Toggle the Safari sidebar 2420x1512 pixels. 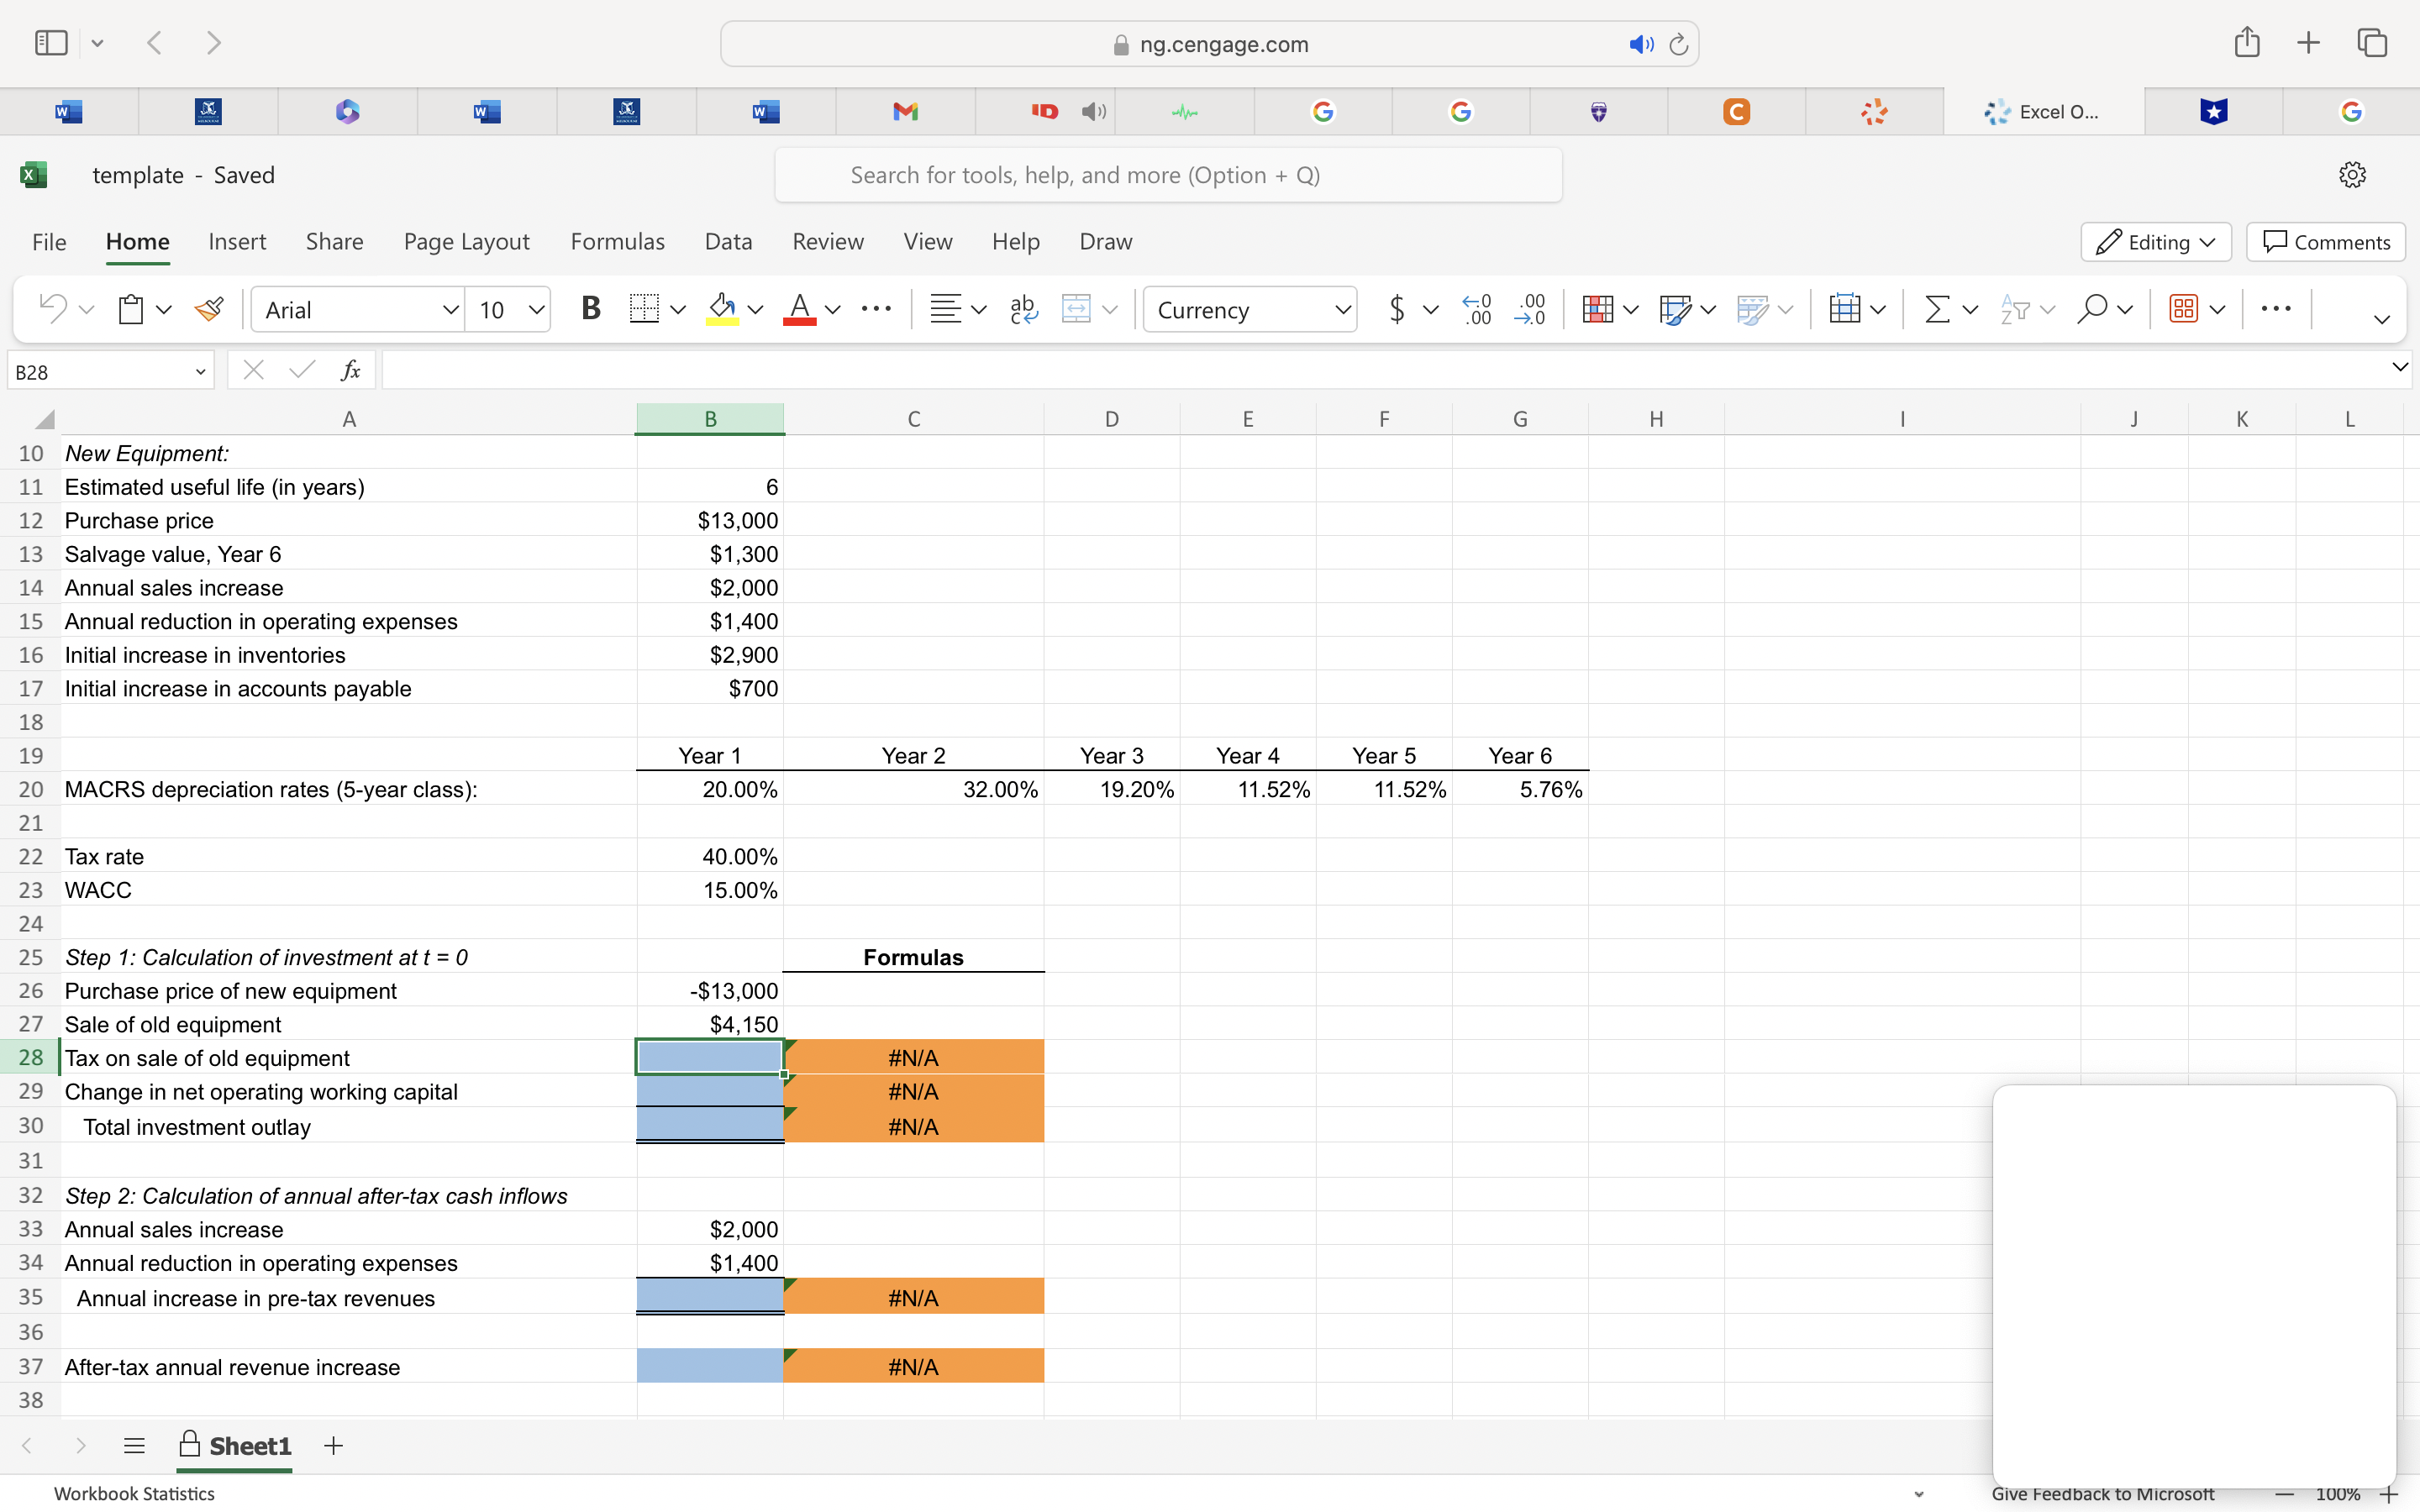point(51,42)
